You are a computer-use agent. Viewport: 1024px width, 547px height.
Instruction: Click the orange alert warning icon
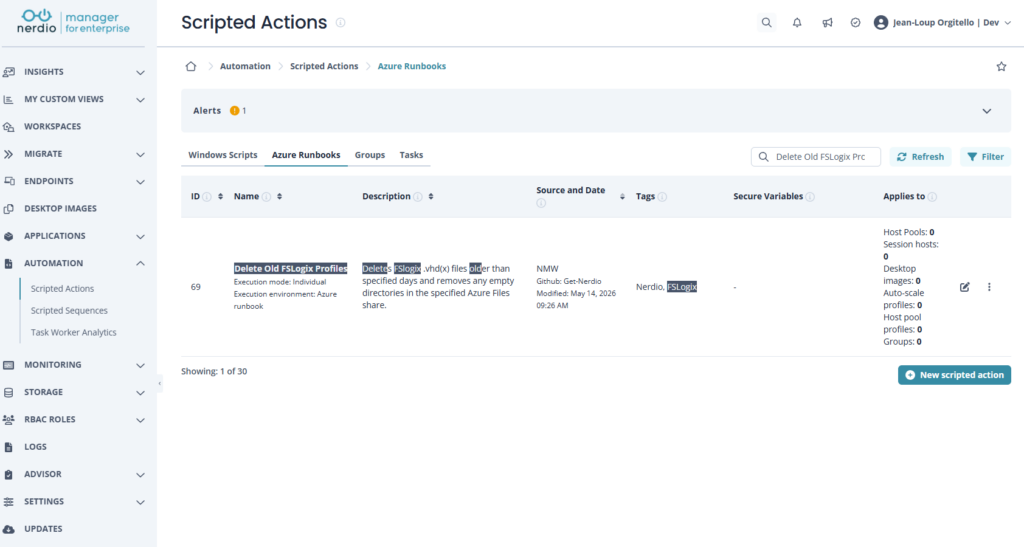(x=234, y=110)
